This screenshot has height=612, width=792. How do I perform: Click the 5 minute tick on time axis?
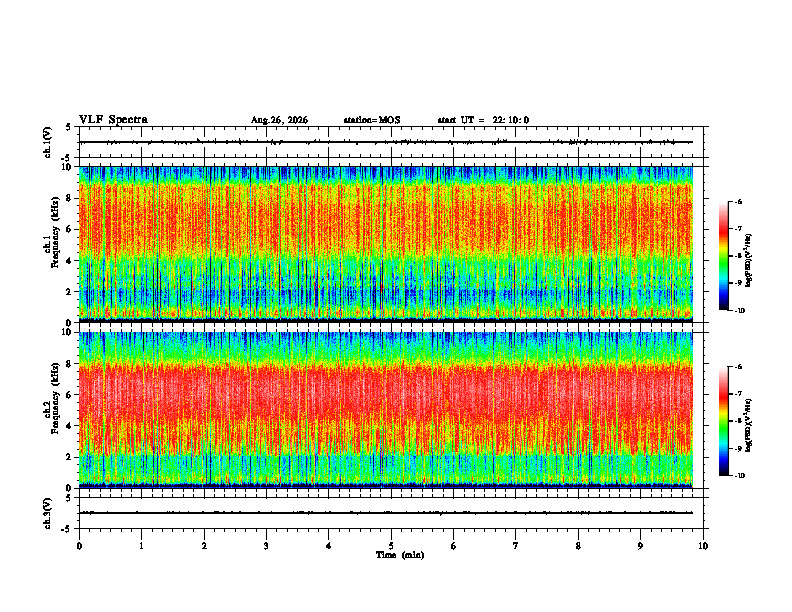pos(391,546)
